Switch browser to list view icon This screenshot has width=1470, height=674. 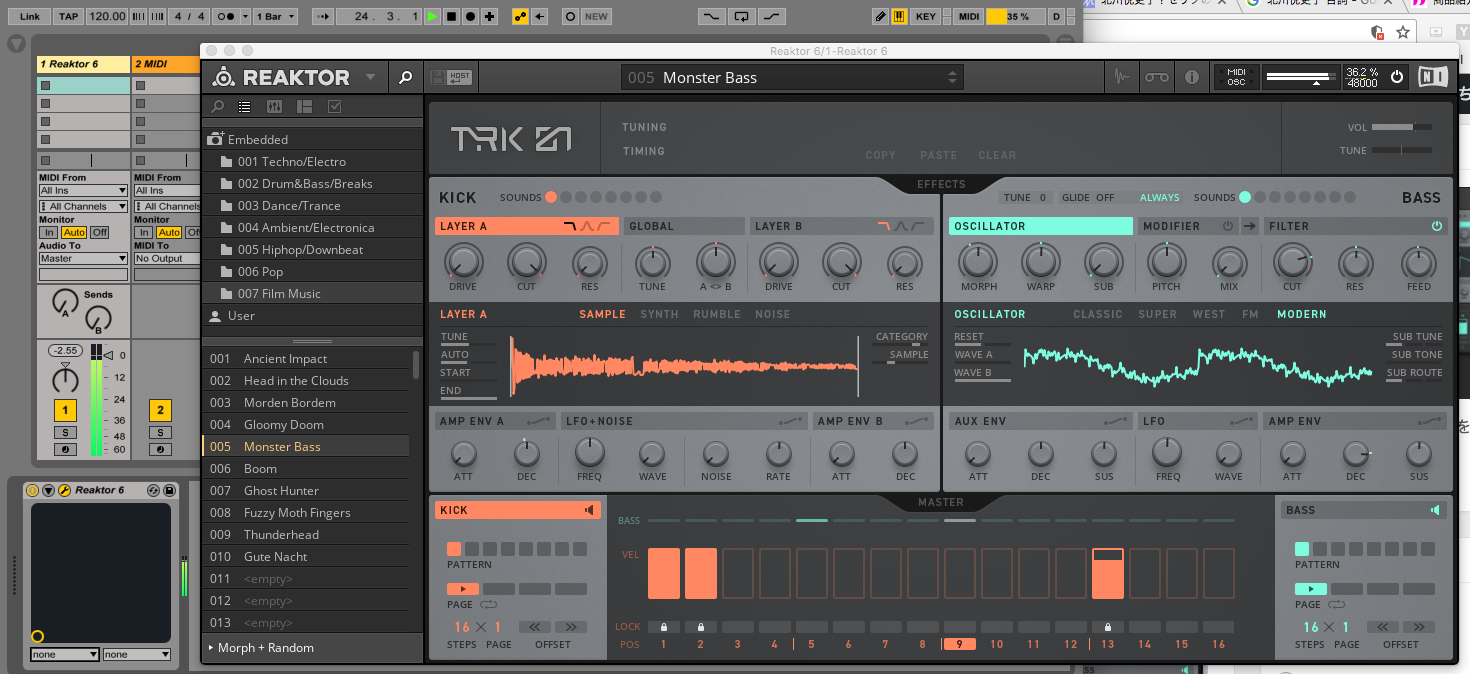click(244, 107)
